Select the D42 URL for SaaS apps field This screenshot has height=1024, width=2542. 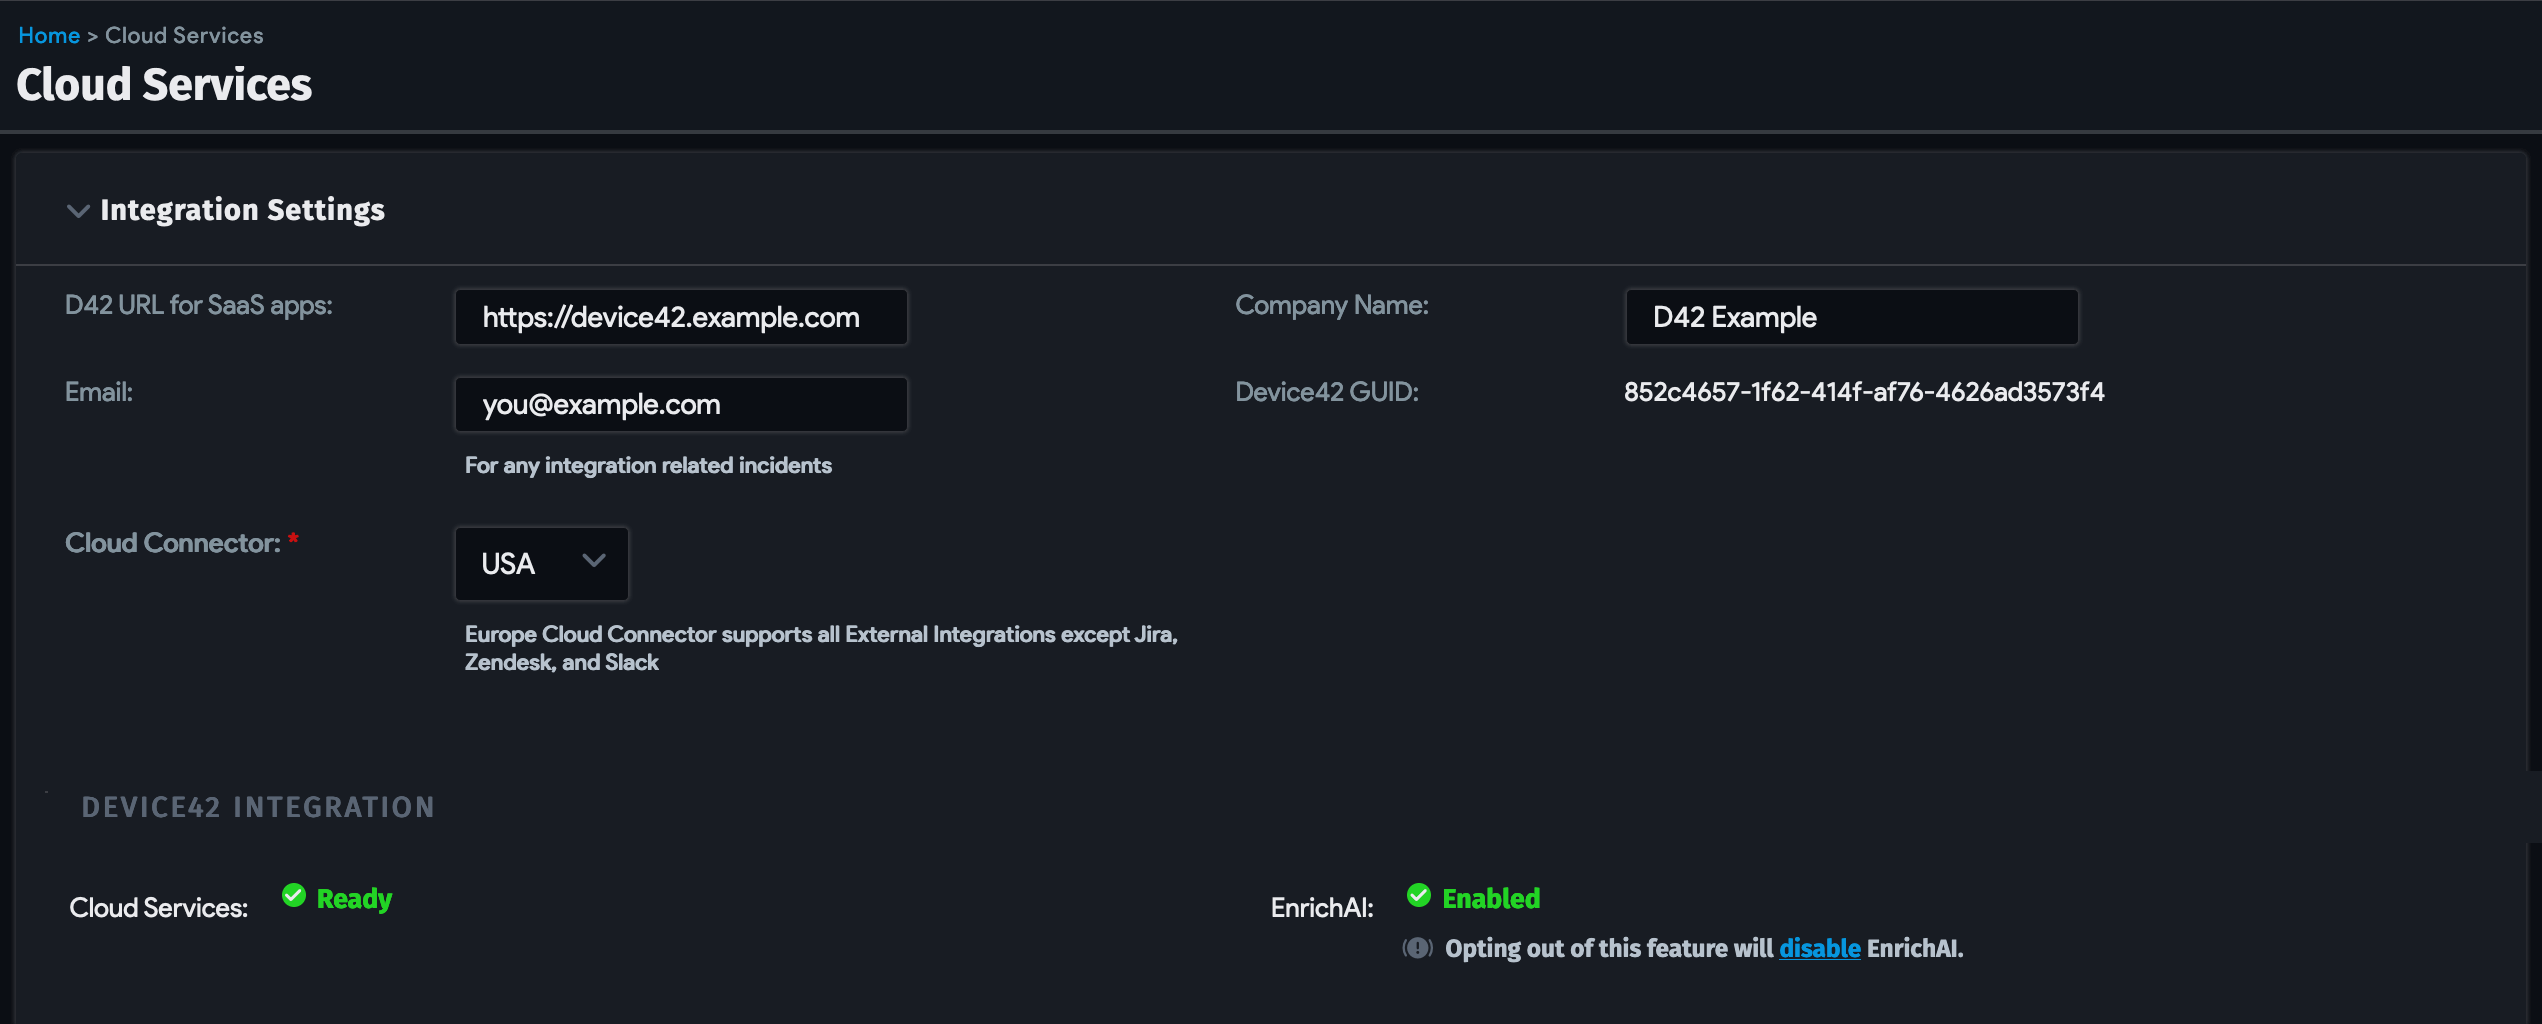point(681,317)
